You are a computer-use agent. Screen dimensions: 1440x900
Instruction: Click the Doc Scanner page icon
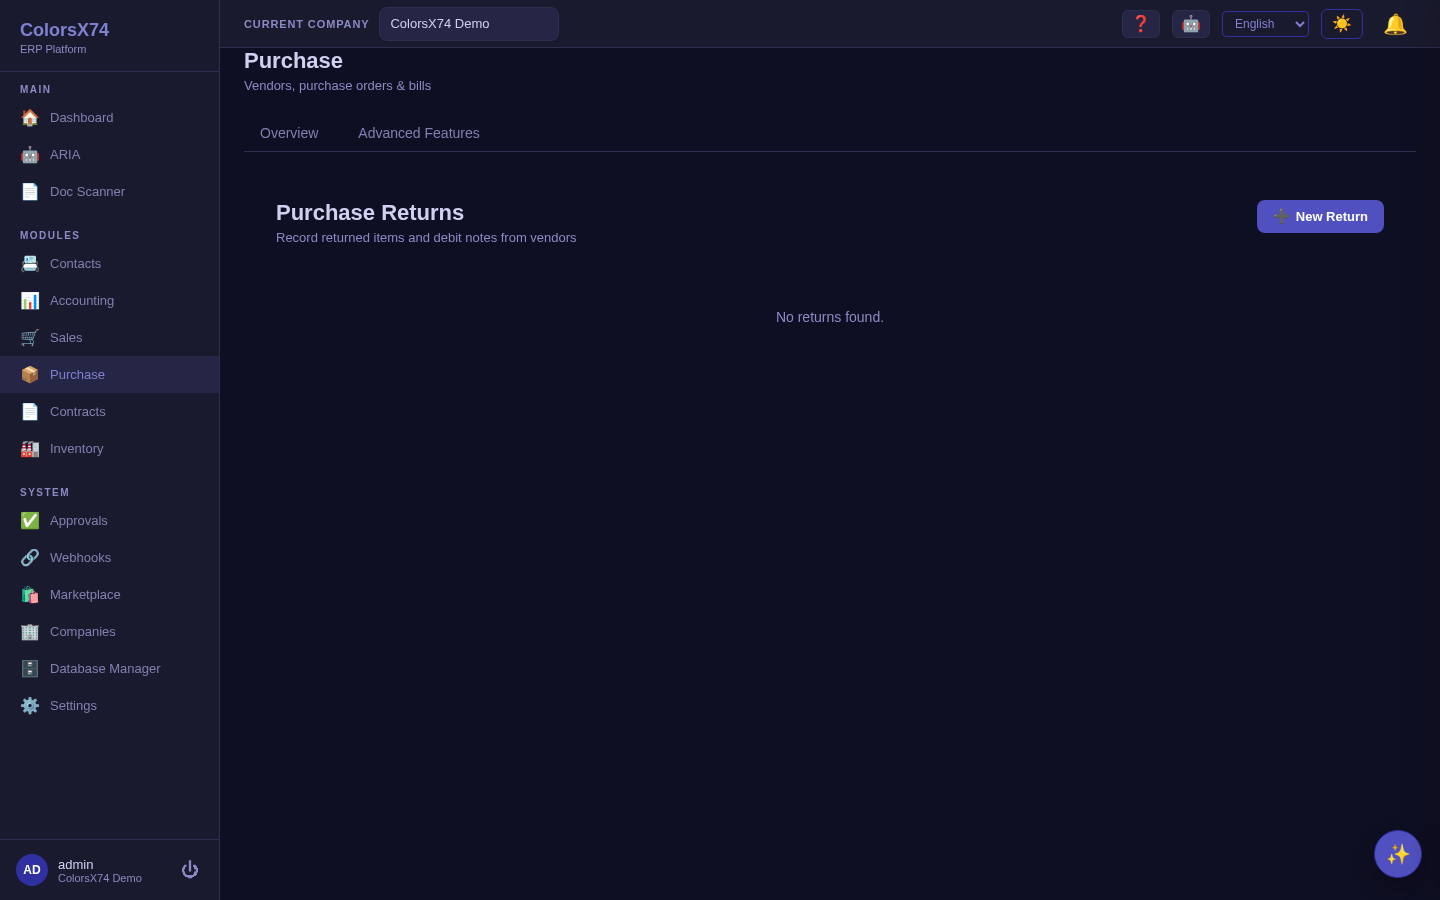[30, 192]
